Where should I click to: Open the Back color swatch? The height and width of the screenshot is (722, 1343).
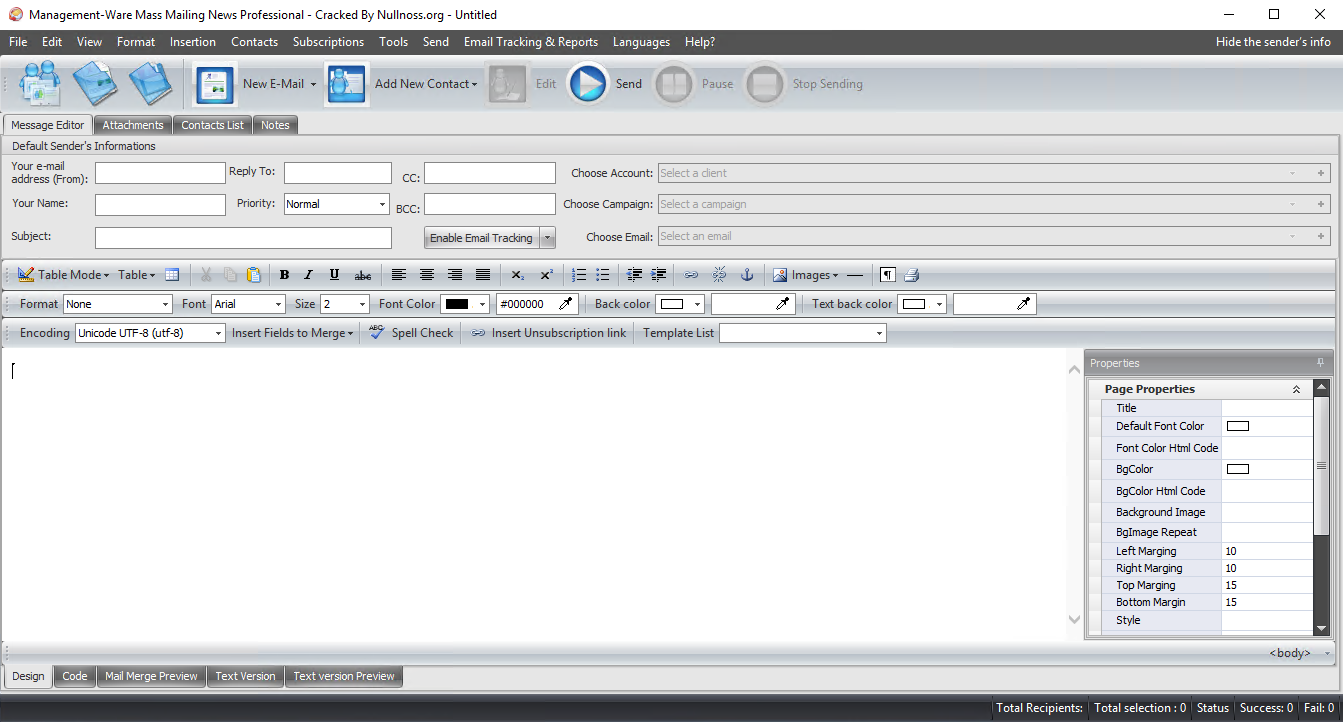coord(680,304)
